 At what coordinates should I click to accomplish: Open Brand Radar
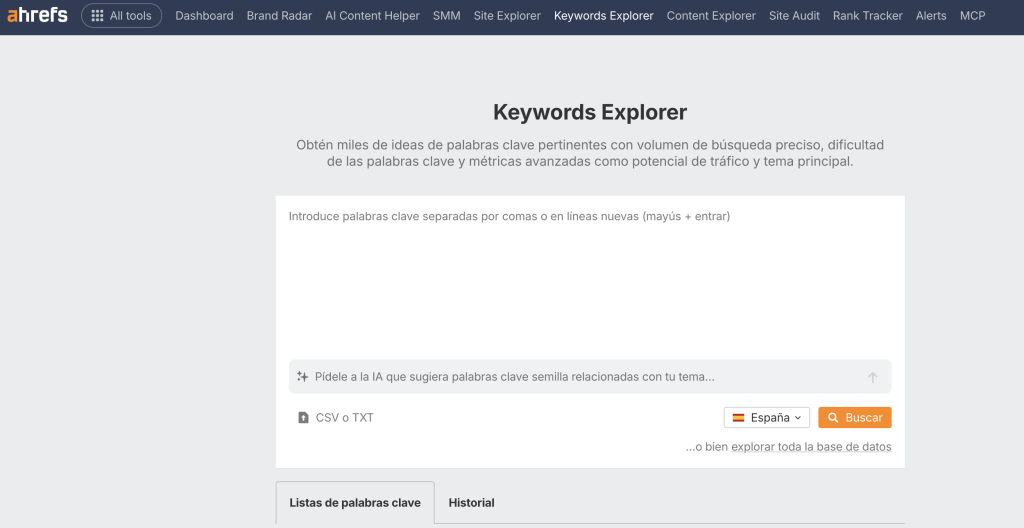tap(280, 16)
